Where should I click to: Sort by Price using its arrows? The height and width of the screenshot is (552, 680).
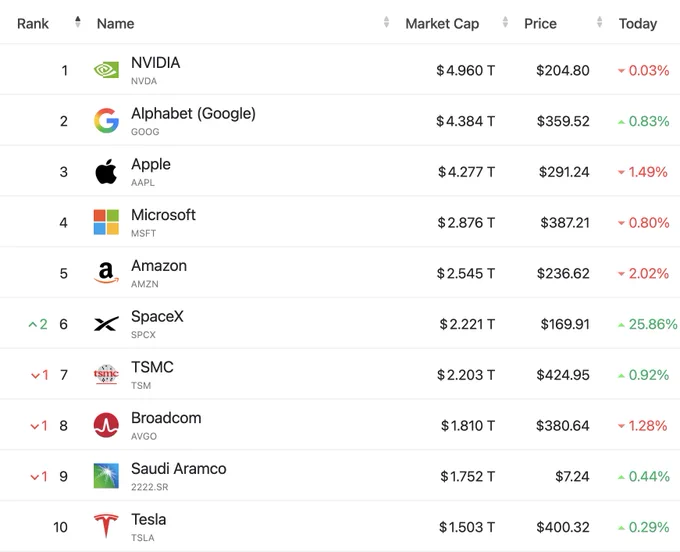click(599, 22)
